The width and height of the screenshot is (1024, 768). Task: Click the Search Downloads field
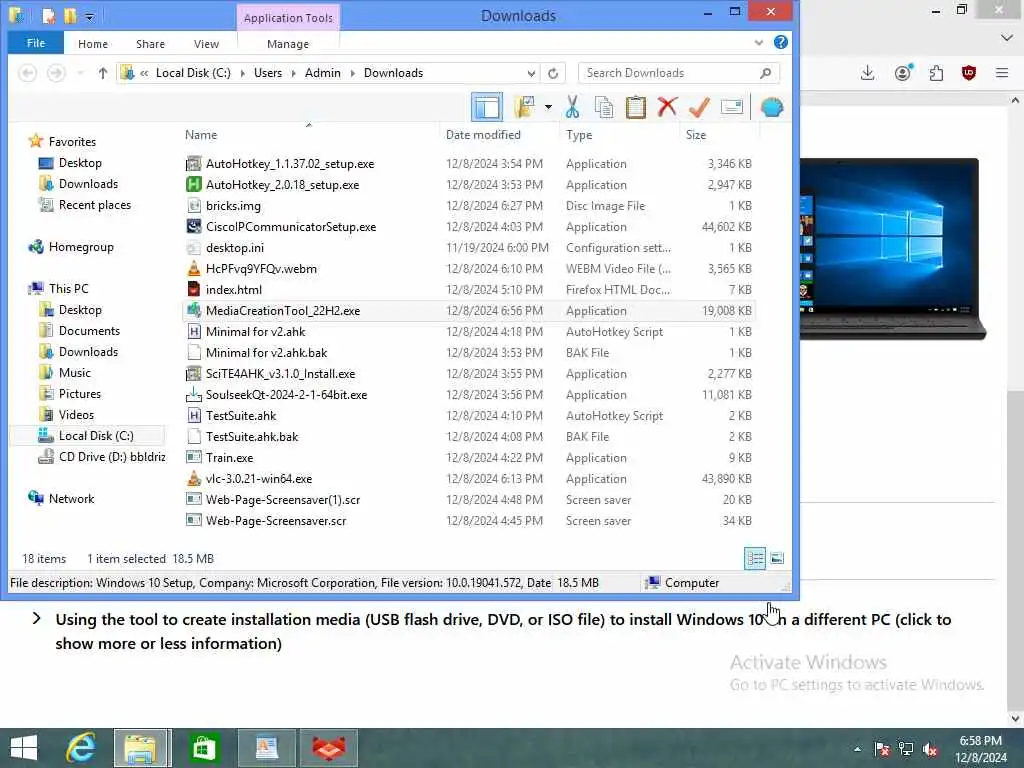[678, 73]
